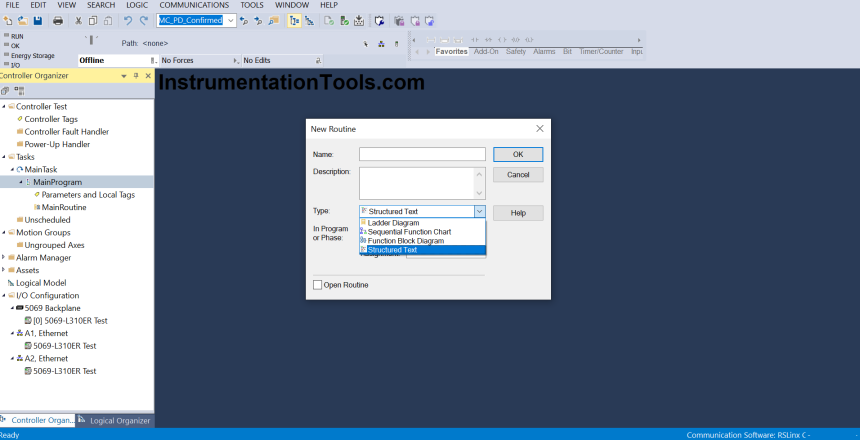
Task: Click Cancel in the New Routine dialog
Action: (518, 175)
